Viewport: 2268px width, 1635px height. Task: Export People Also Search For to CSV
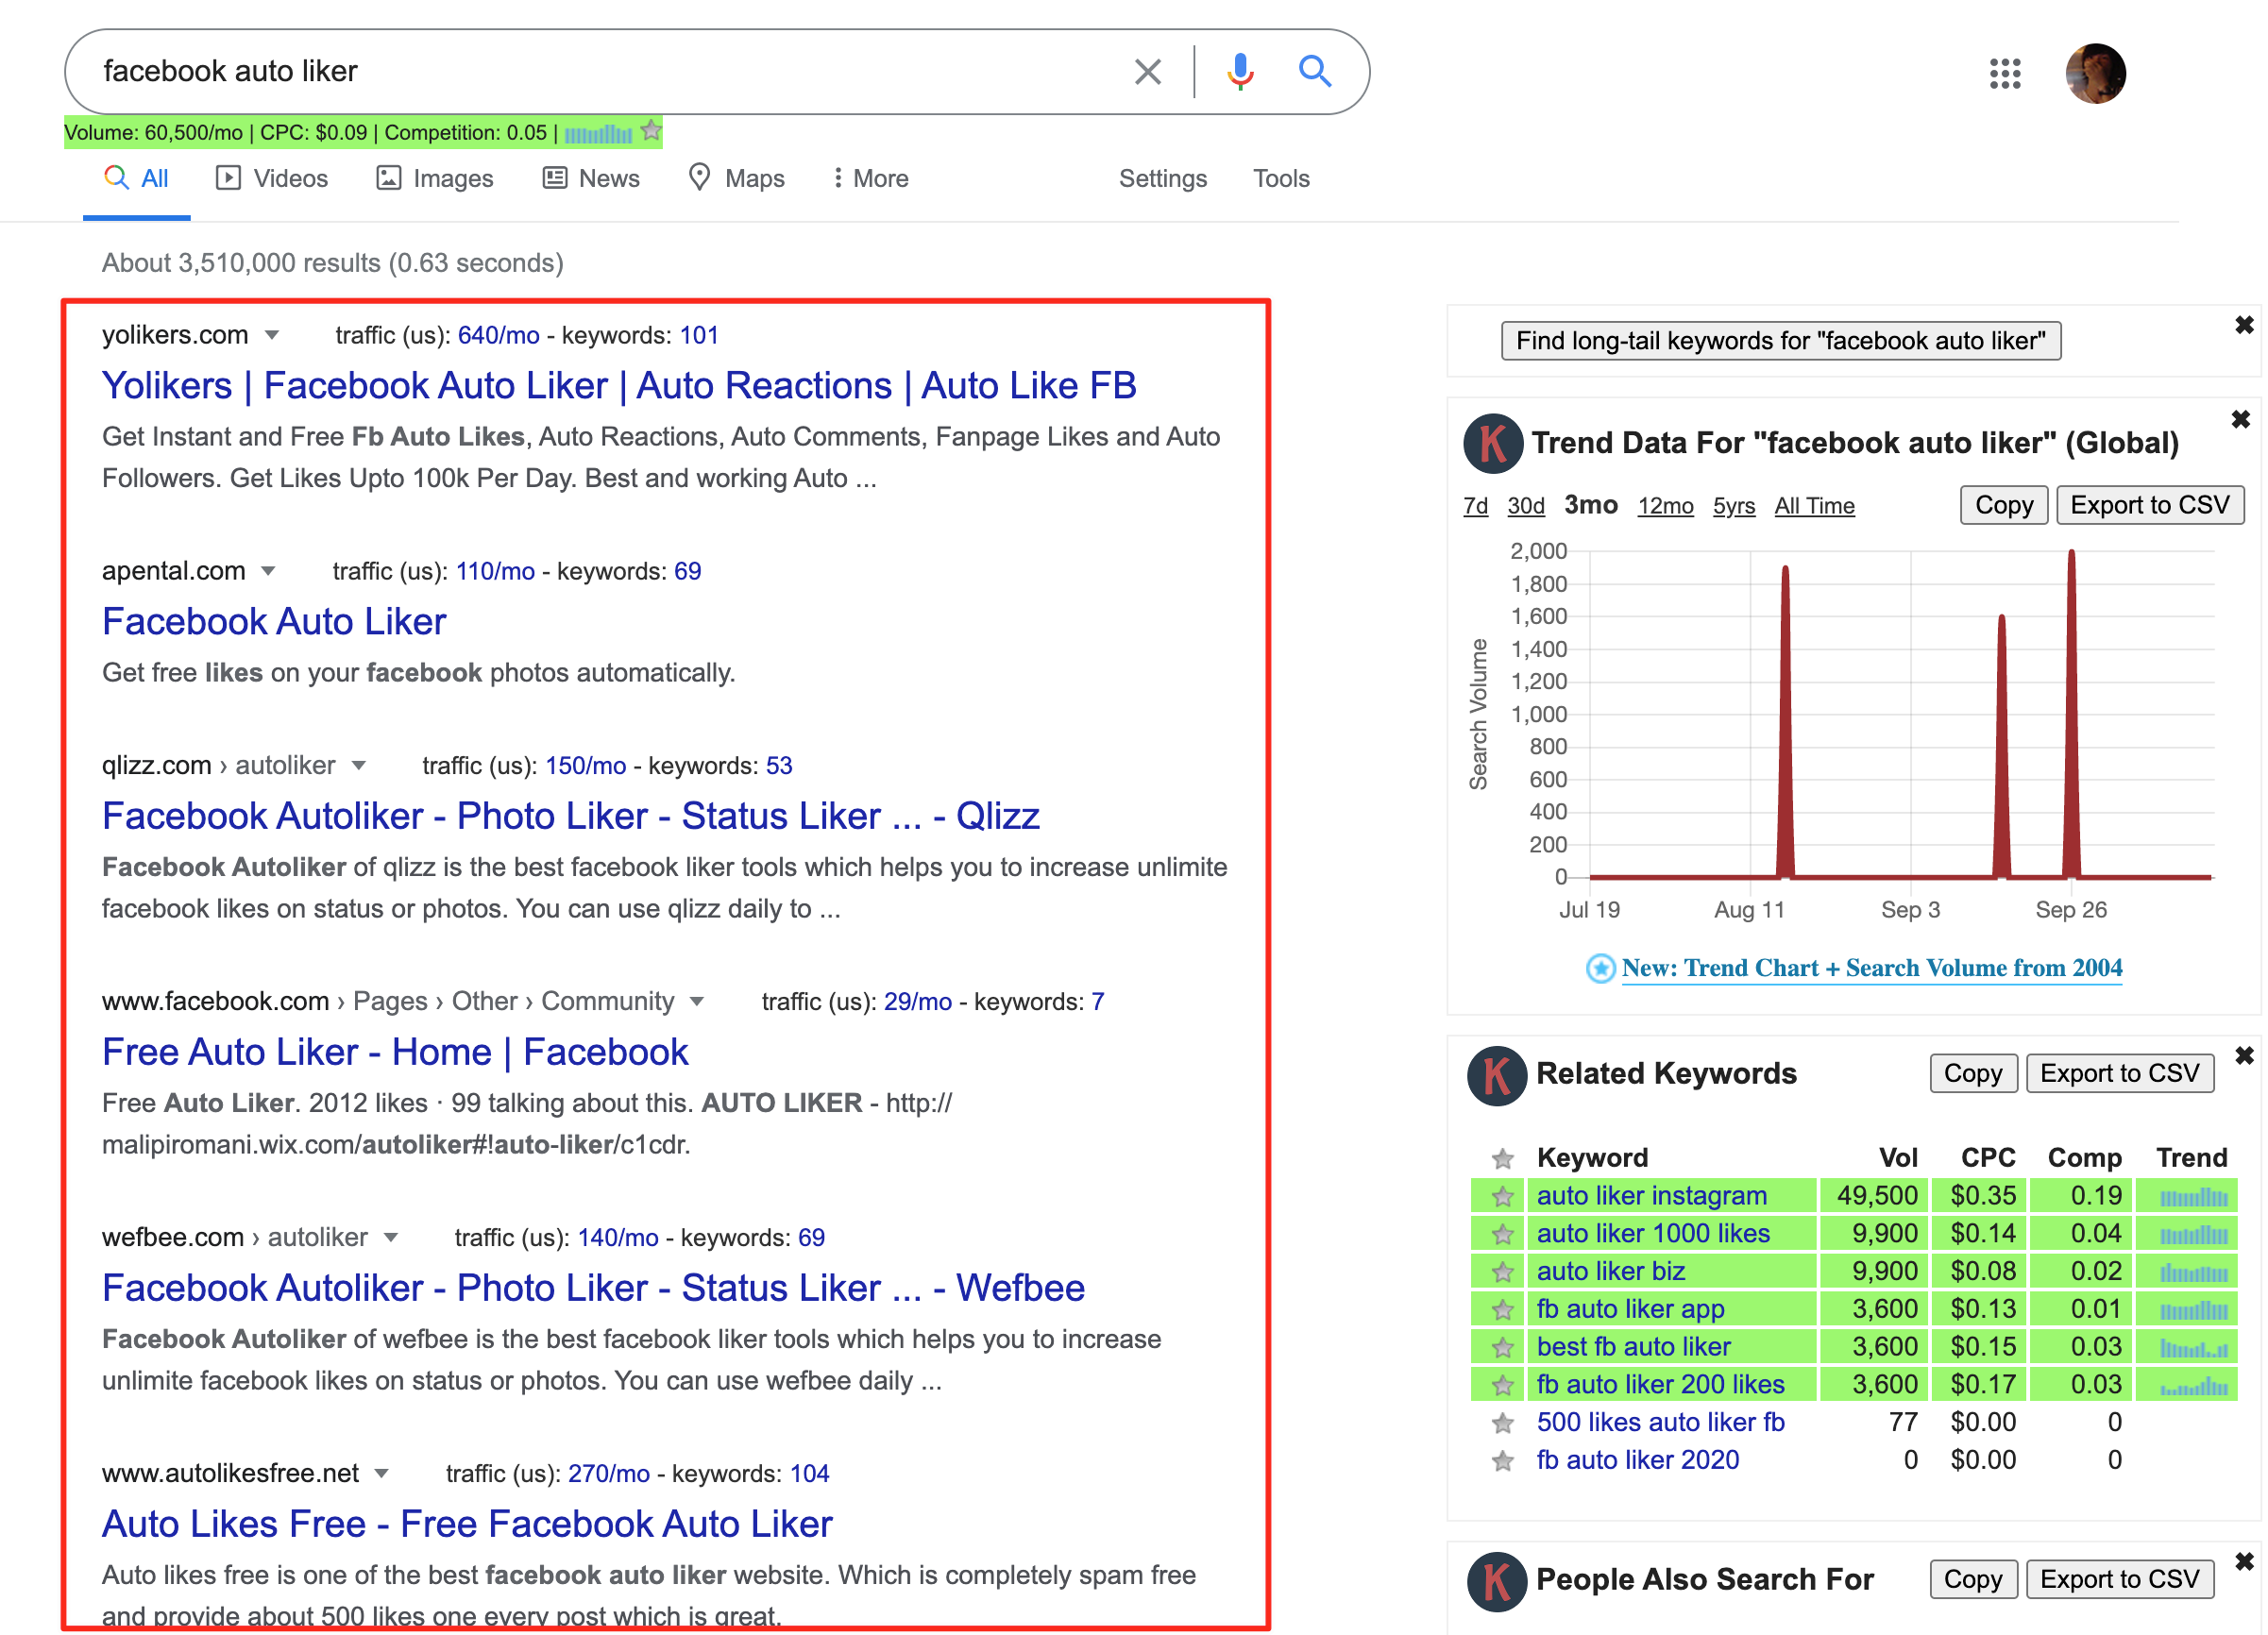2120,1579
